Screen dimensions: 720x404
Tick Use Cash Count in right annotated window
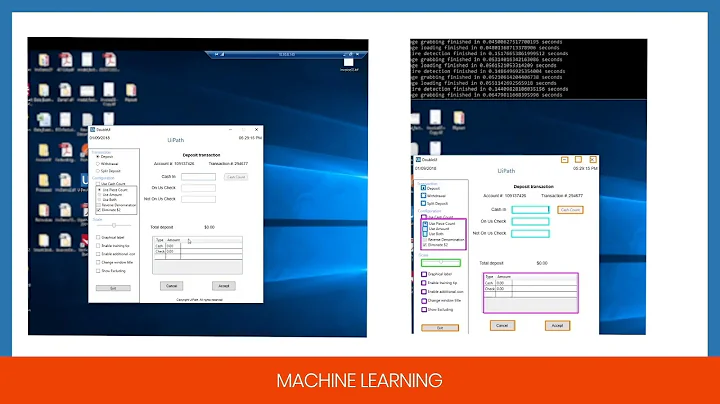point(424,217)
